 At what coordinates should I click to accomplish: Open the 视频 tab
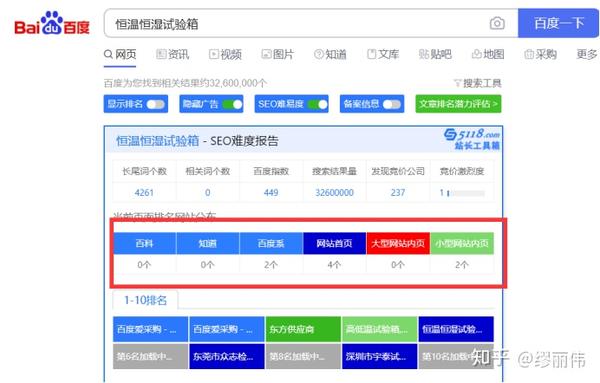(x=225, y=54)
